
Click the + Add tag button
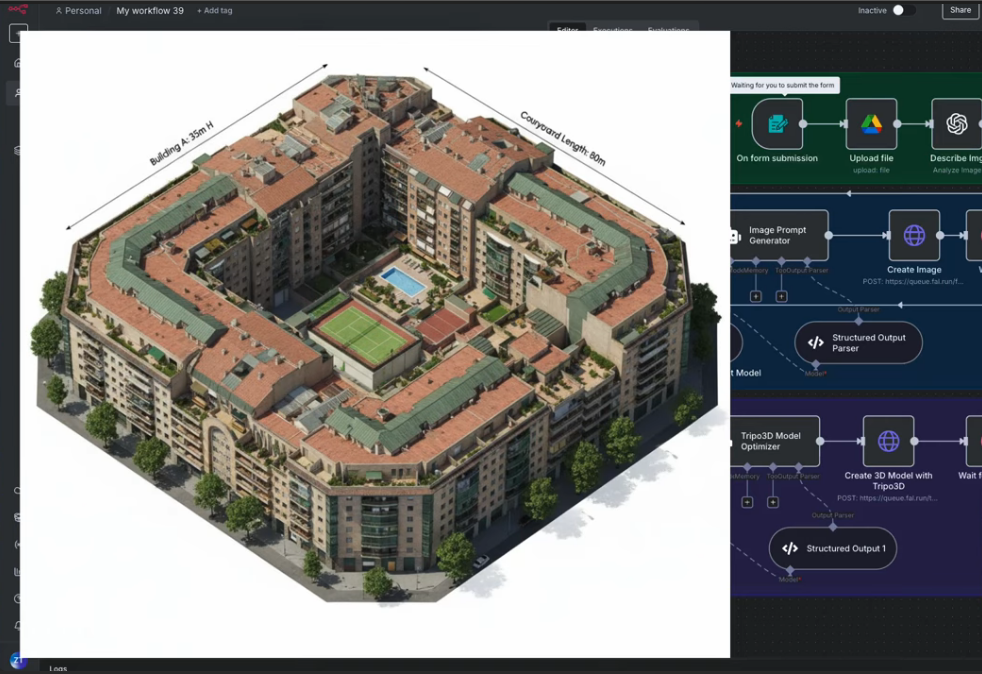pos(214,11)
